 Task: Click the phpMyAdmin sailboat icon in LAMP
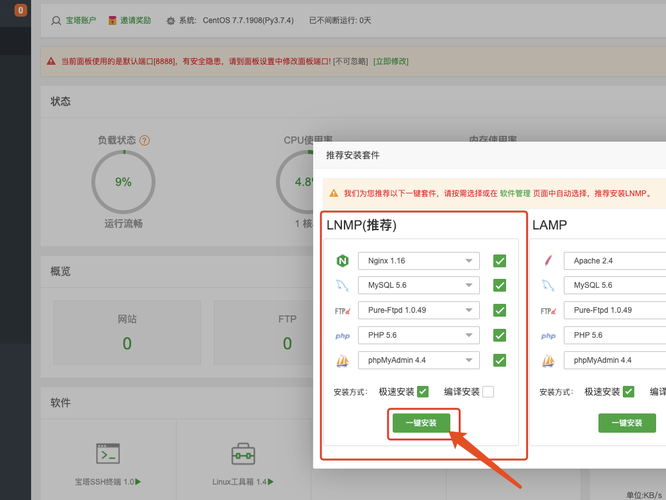point(548,361)
